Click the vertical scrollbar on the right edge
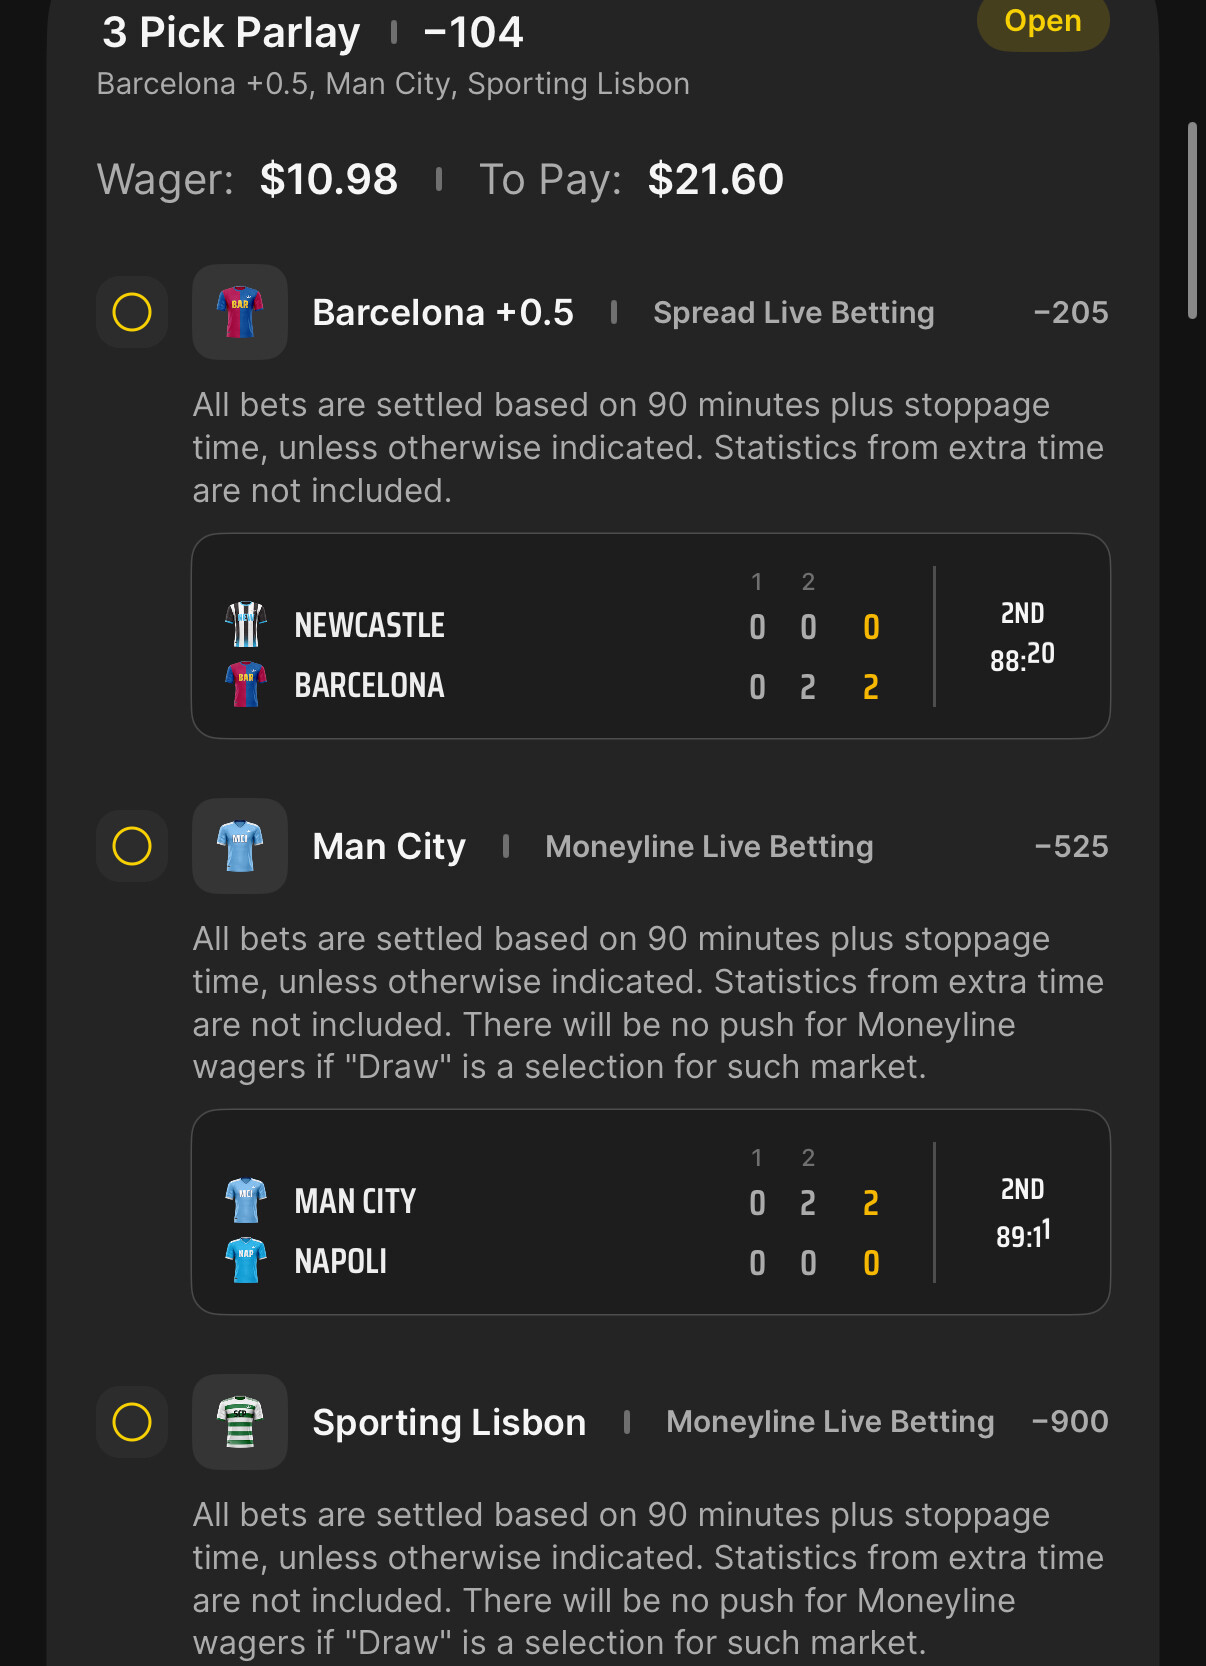 1191,220
